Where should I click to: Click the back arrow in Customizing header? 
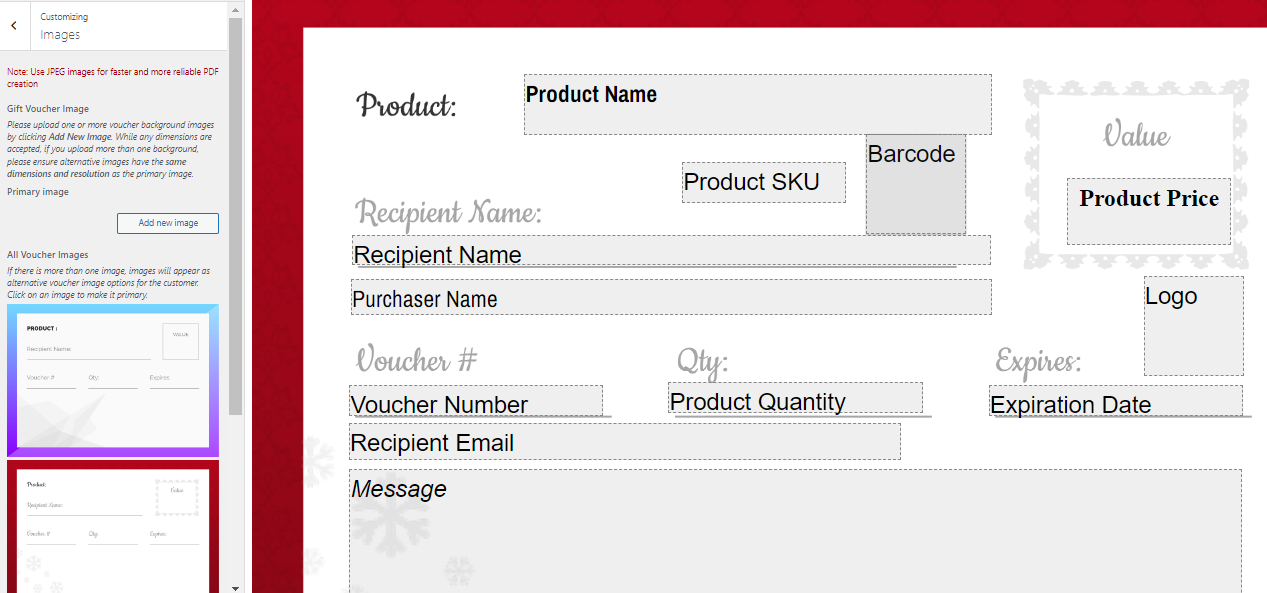[13, 26]
